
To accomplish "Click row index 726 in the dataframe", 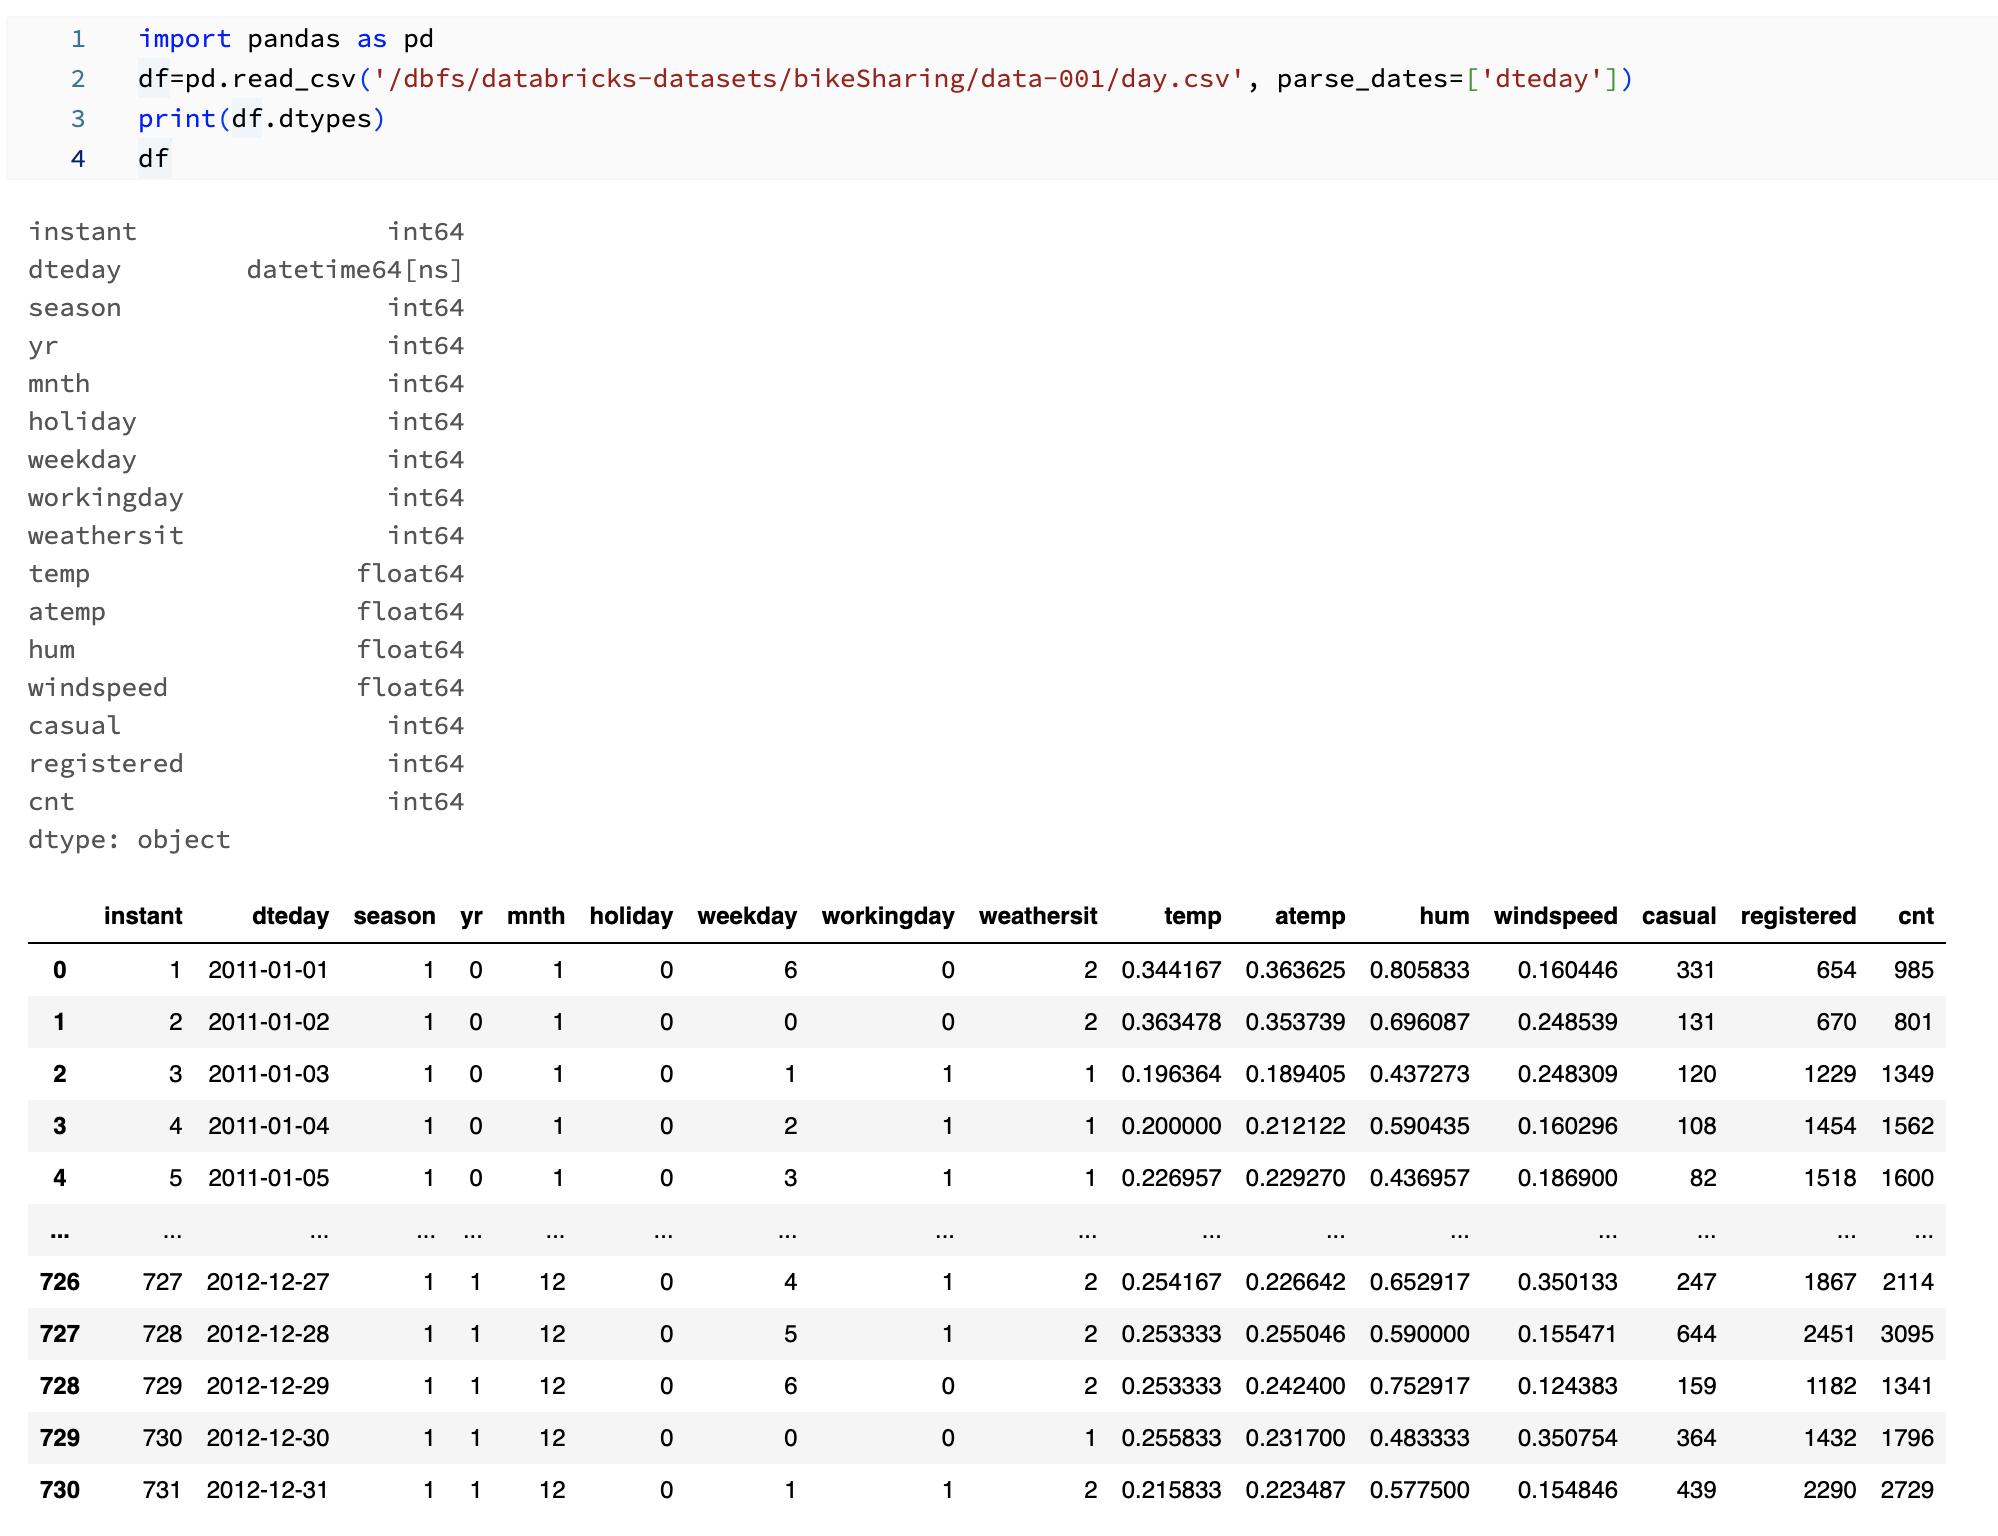I will click(x=61, y=1282).
